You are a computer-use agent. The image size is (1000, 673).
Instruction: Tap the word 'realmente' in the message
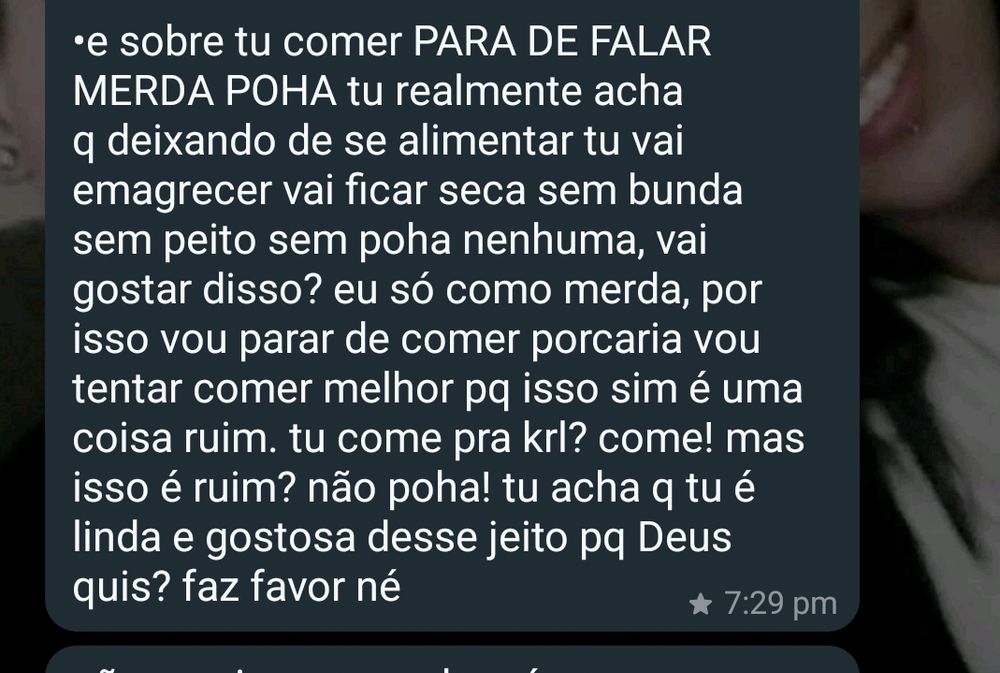pos(489,91)
